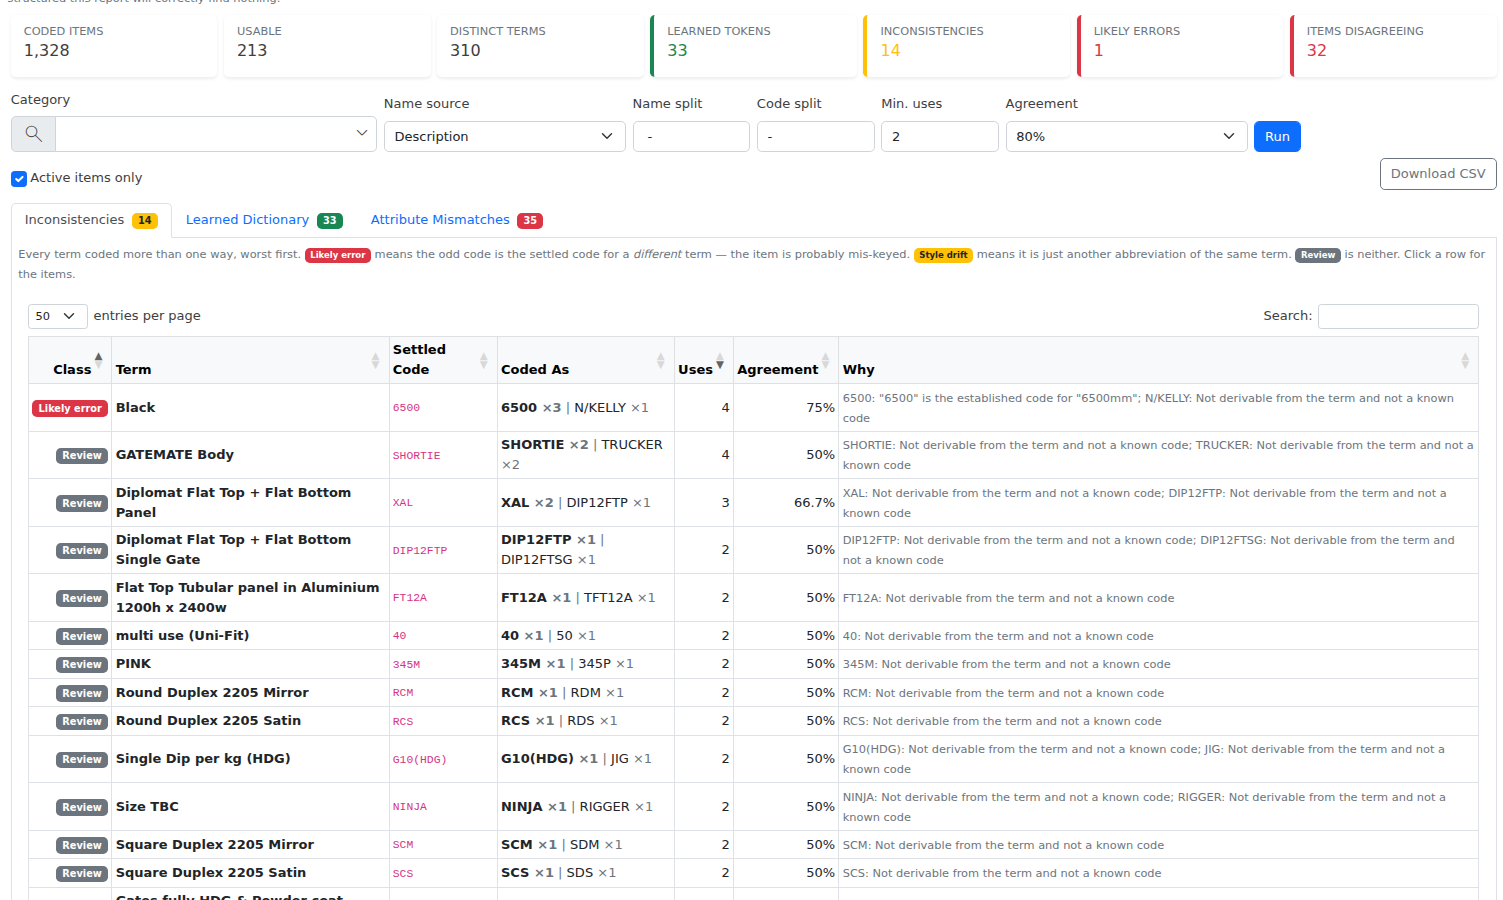Select the term "Square Duplex 2205 Satin"
Screen dimensions: 1503x900
click(211, 873)
